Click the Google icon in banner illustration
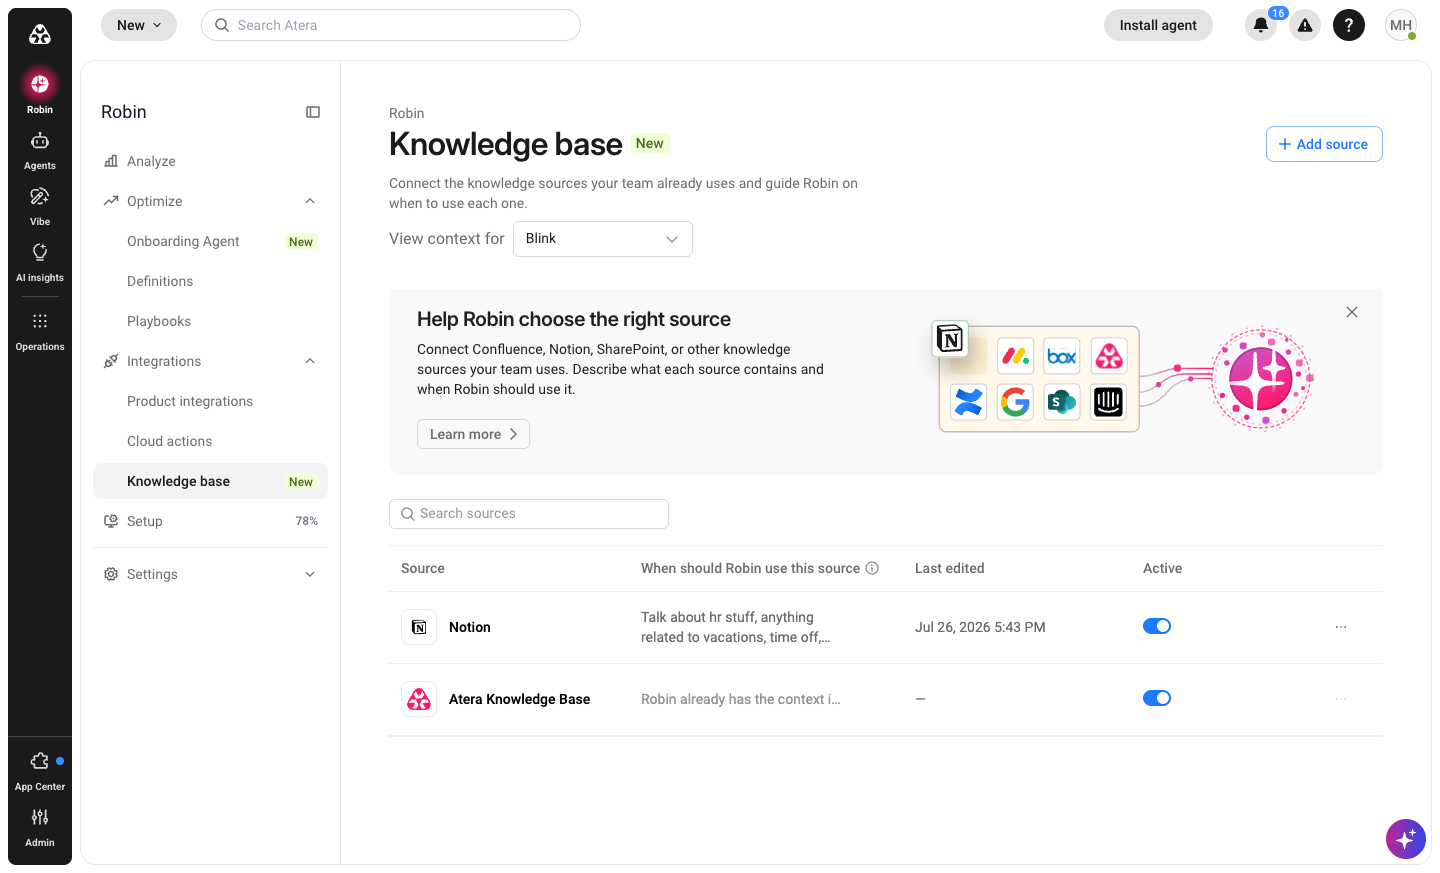The width and height of the screenshot is (1440, 873). coord(1015,402)
